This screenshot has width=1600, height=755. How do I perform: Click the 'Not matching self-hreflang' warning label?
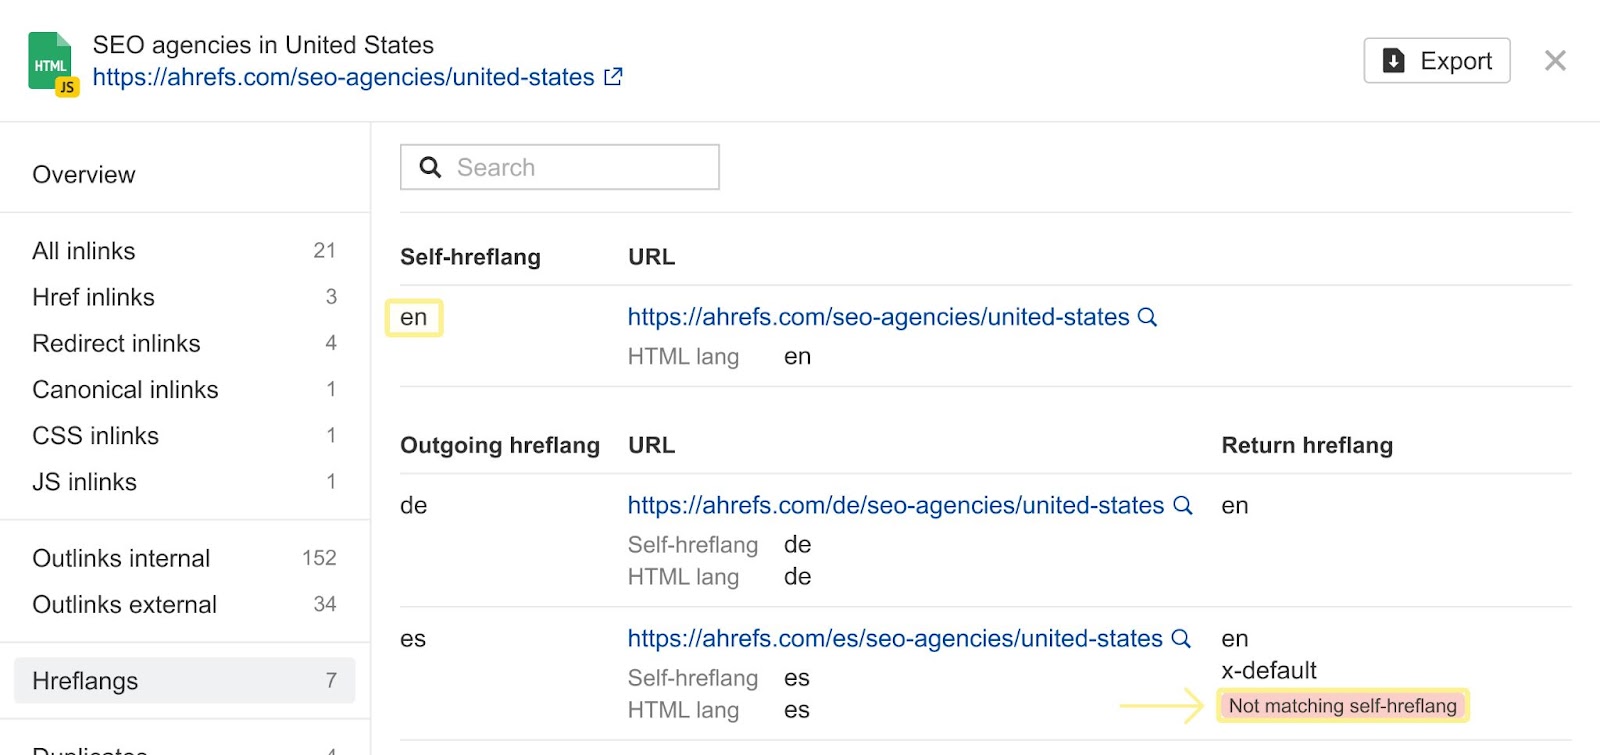[x=1342, y=706]
